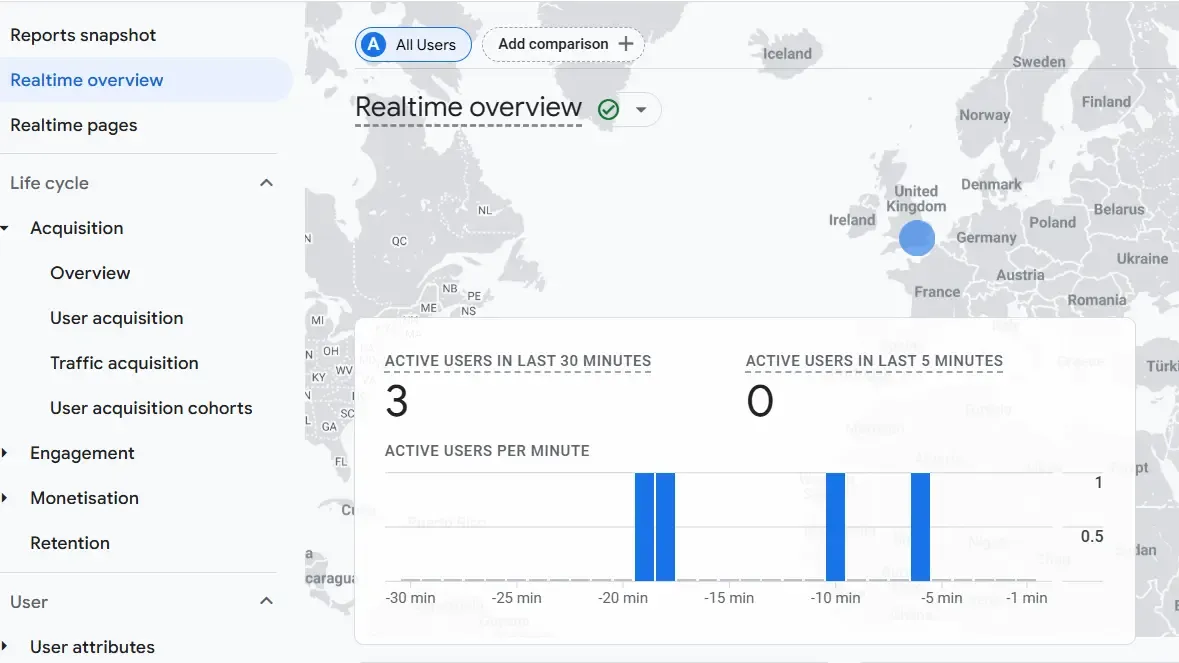The width and height of the screenshot is (1179, 663).
Task: Open the User acquisition report
Action: 116,318
